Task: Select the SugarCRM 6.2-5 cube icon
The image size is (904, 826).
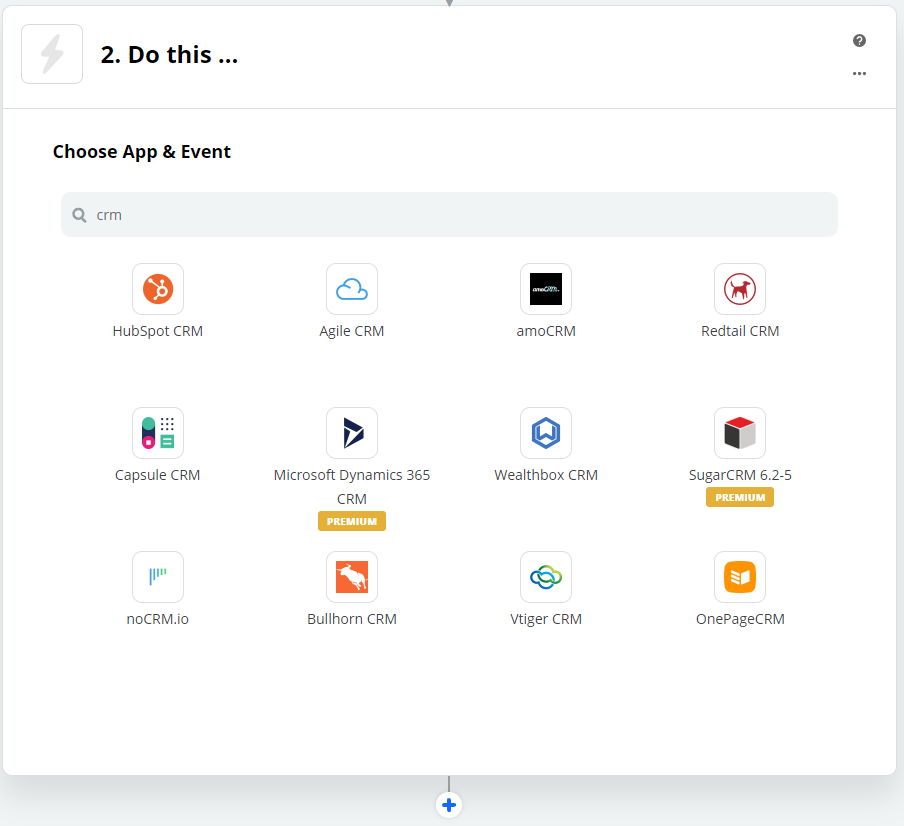Action: (740, 433)
